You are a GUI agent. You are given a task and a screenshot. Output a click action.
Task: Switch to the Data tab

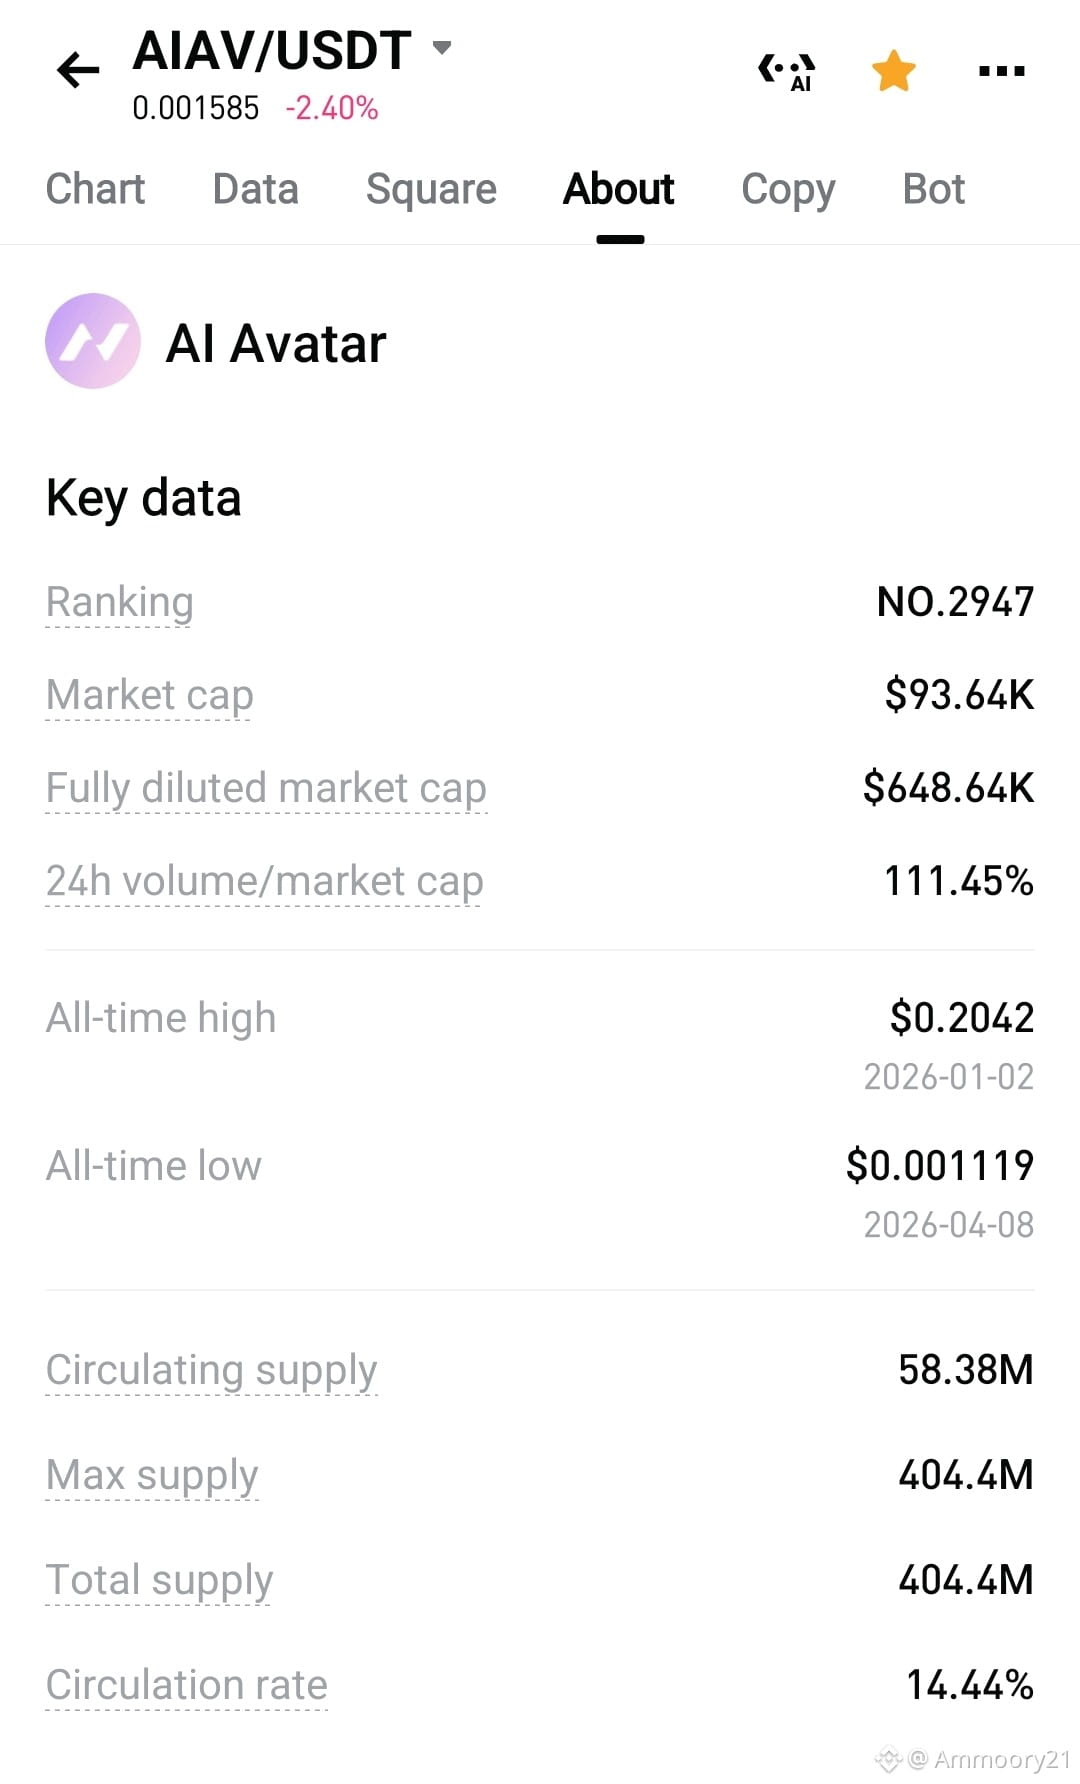(255, 189)
